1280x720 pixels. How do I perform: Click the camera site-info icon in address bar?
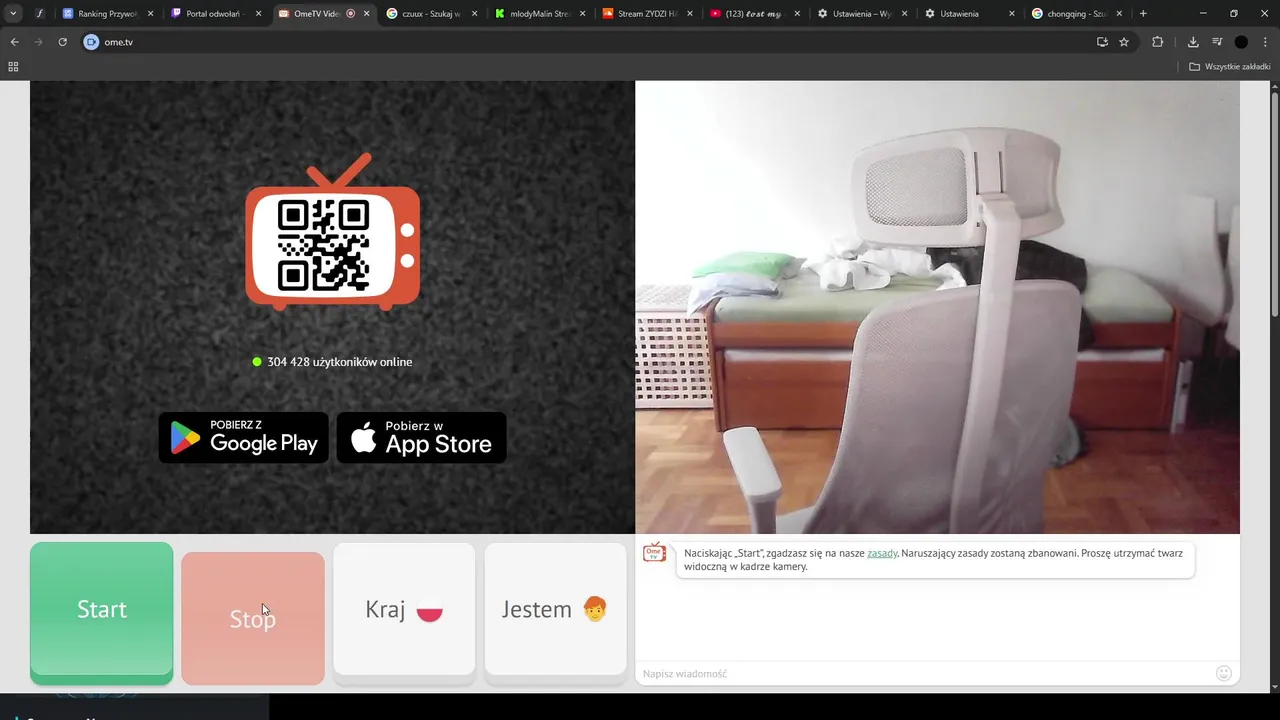91,42
